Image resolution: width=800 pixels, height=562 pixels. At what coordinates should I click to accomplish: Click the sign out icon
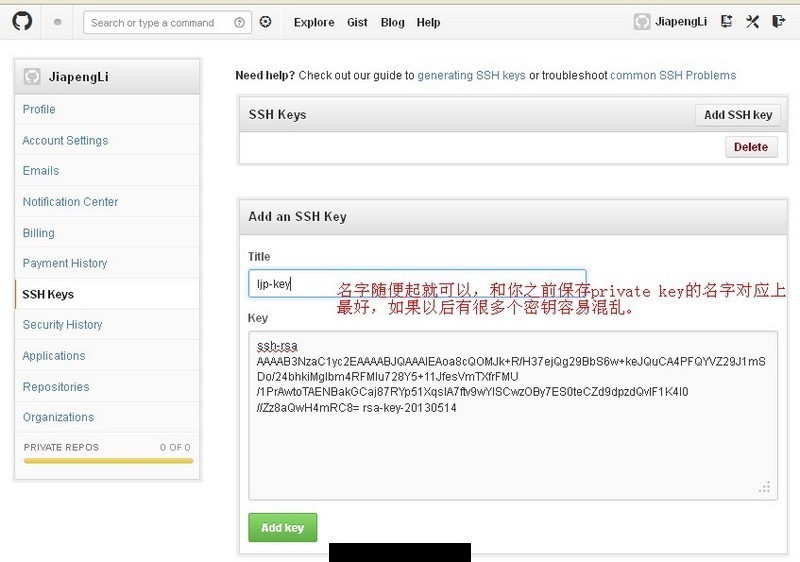pyautogui.click(x=779, y=21)
